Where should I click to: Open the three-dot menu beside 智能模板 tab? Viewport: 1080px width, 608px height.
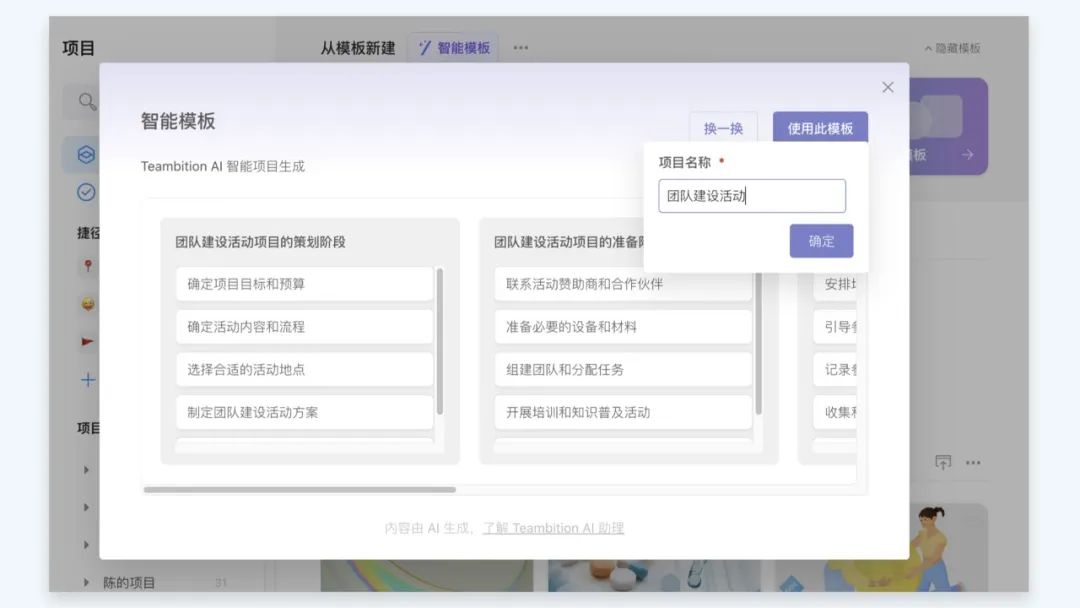click(520, 48)
